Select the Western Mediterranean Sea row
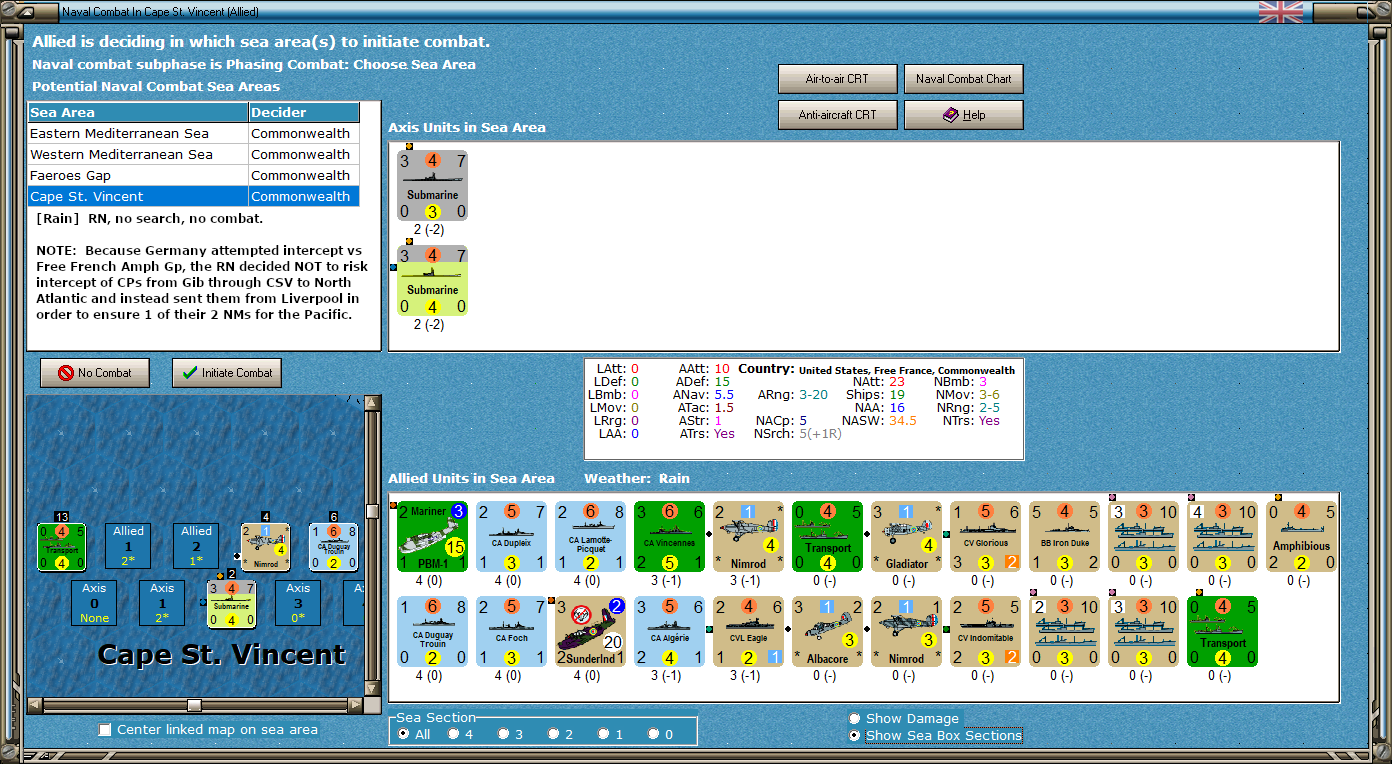This screenshot has height=764, width=1392. tap(194, 155)
